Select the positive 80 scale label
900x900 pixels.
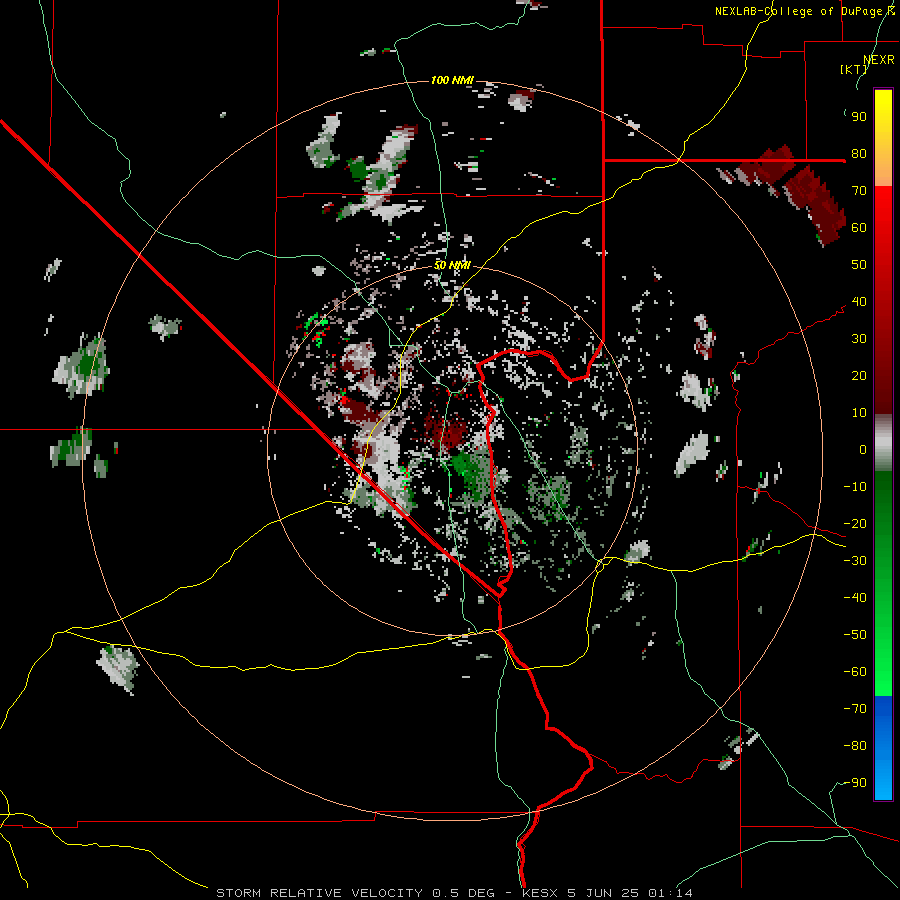[x=859, y=154]
